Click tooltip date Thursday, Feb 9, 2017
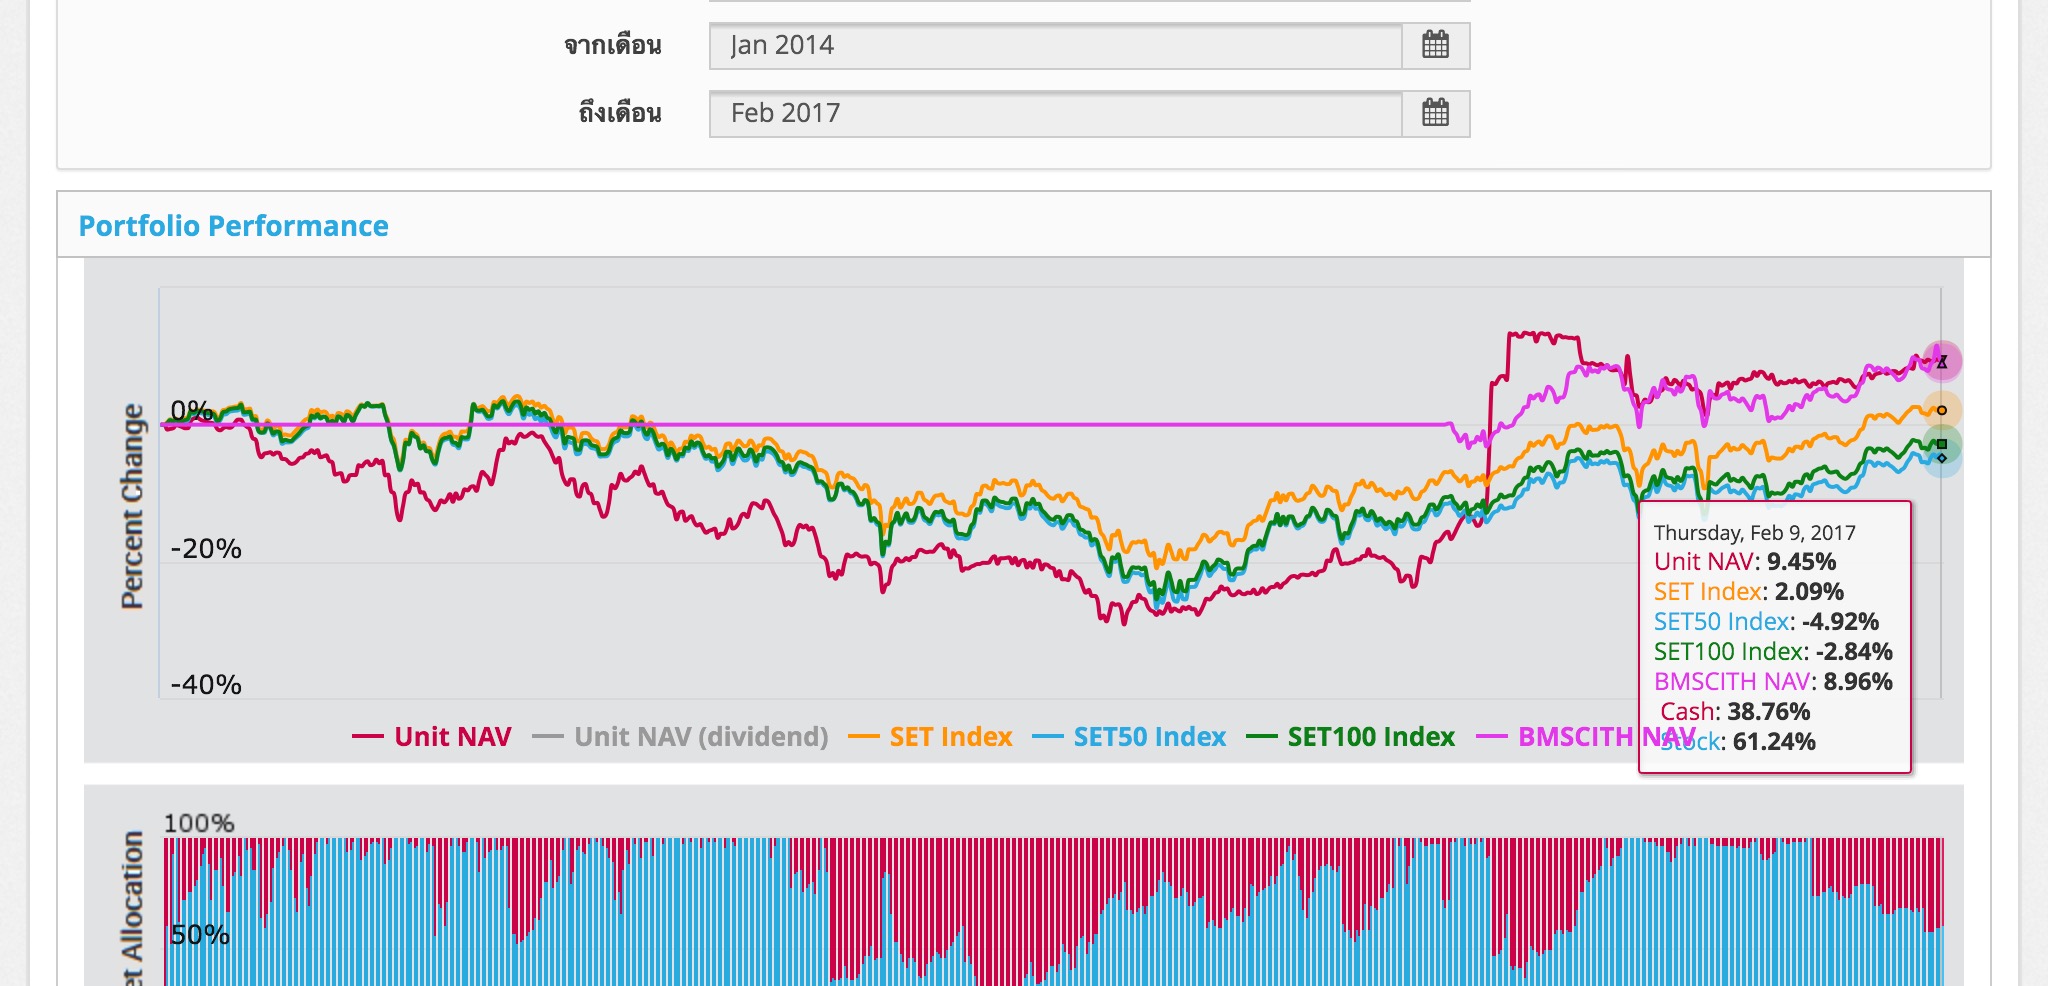The image size is (2048, 986). click(x=1754, y=533)
